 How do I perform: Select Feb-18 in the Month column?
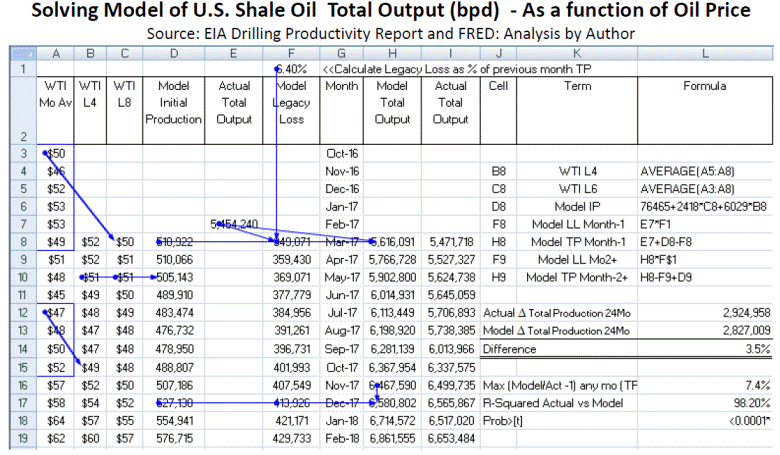pos(343,438)
